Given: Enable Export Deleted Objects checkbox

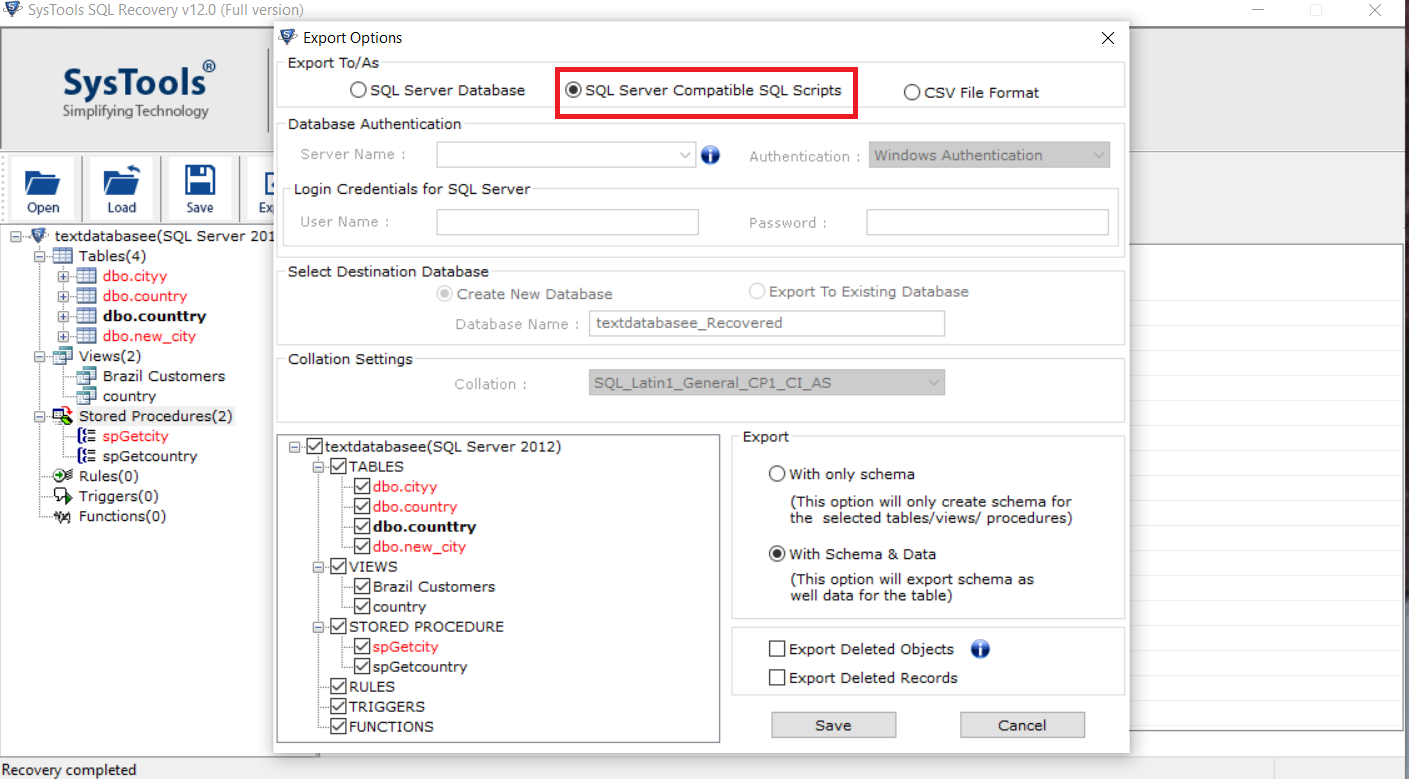Looking at the screenshot, I should pos(777,649).
